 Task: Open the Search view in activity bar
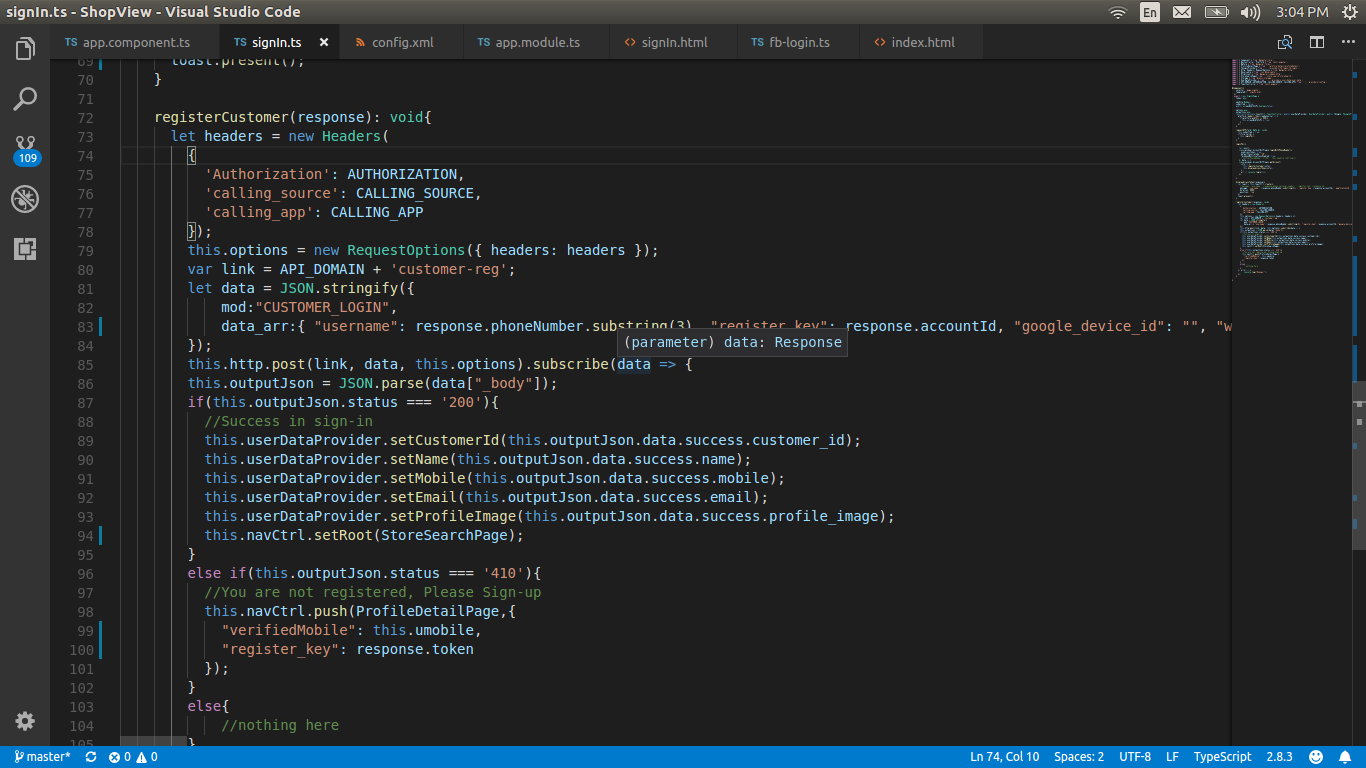tap(25, 98)
